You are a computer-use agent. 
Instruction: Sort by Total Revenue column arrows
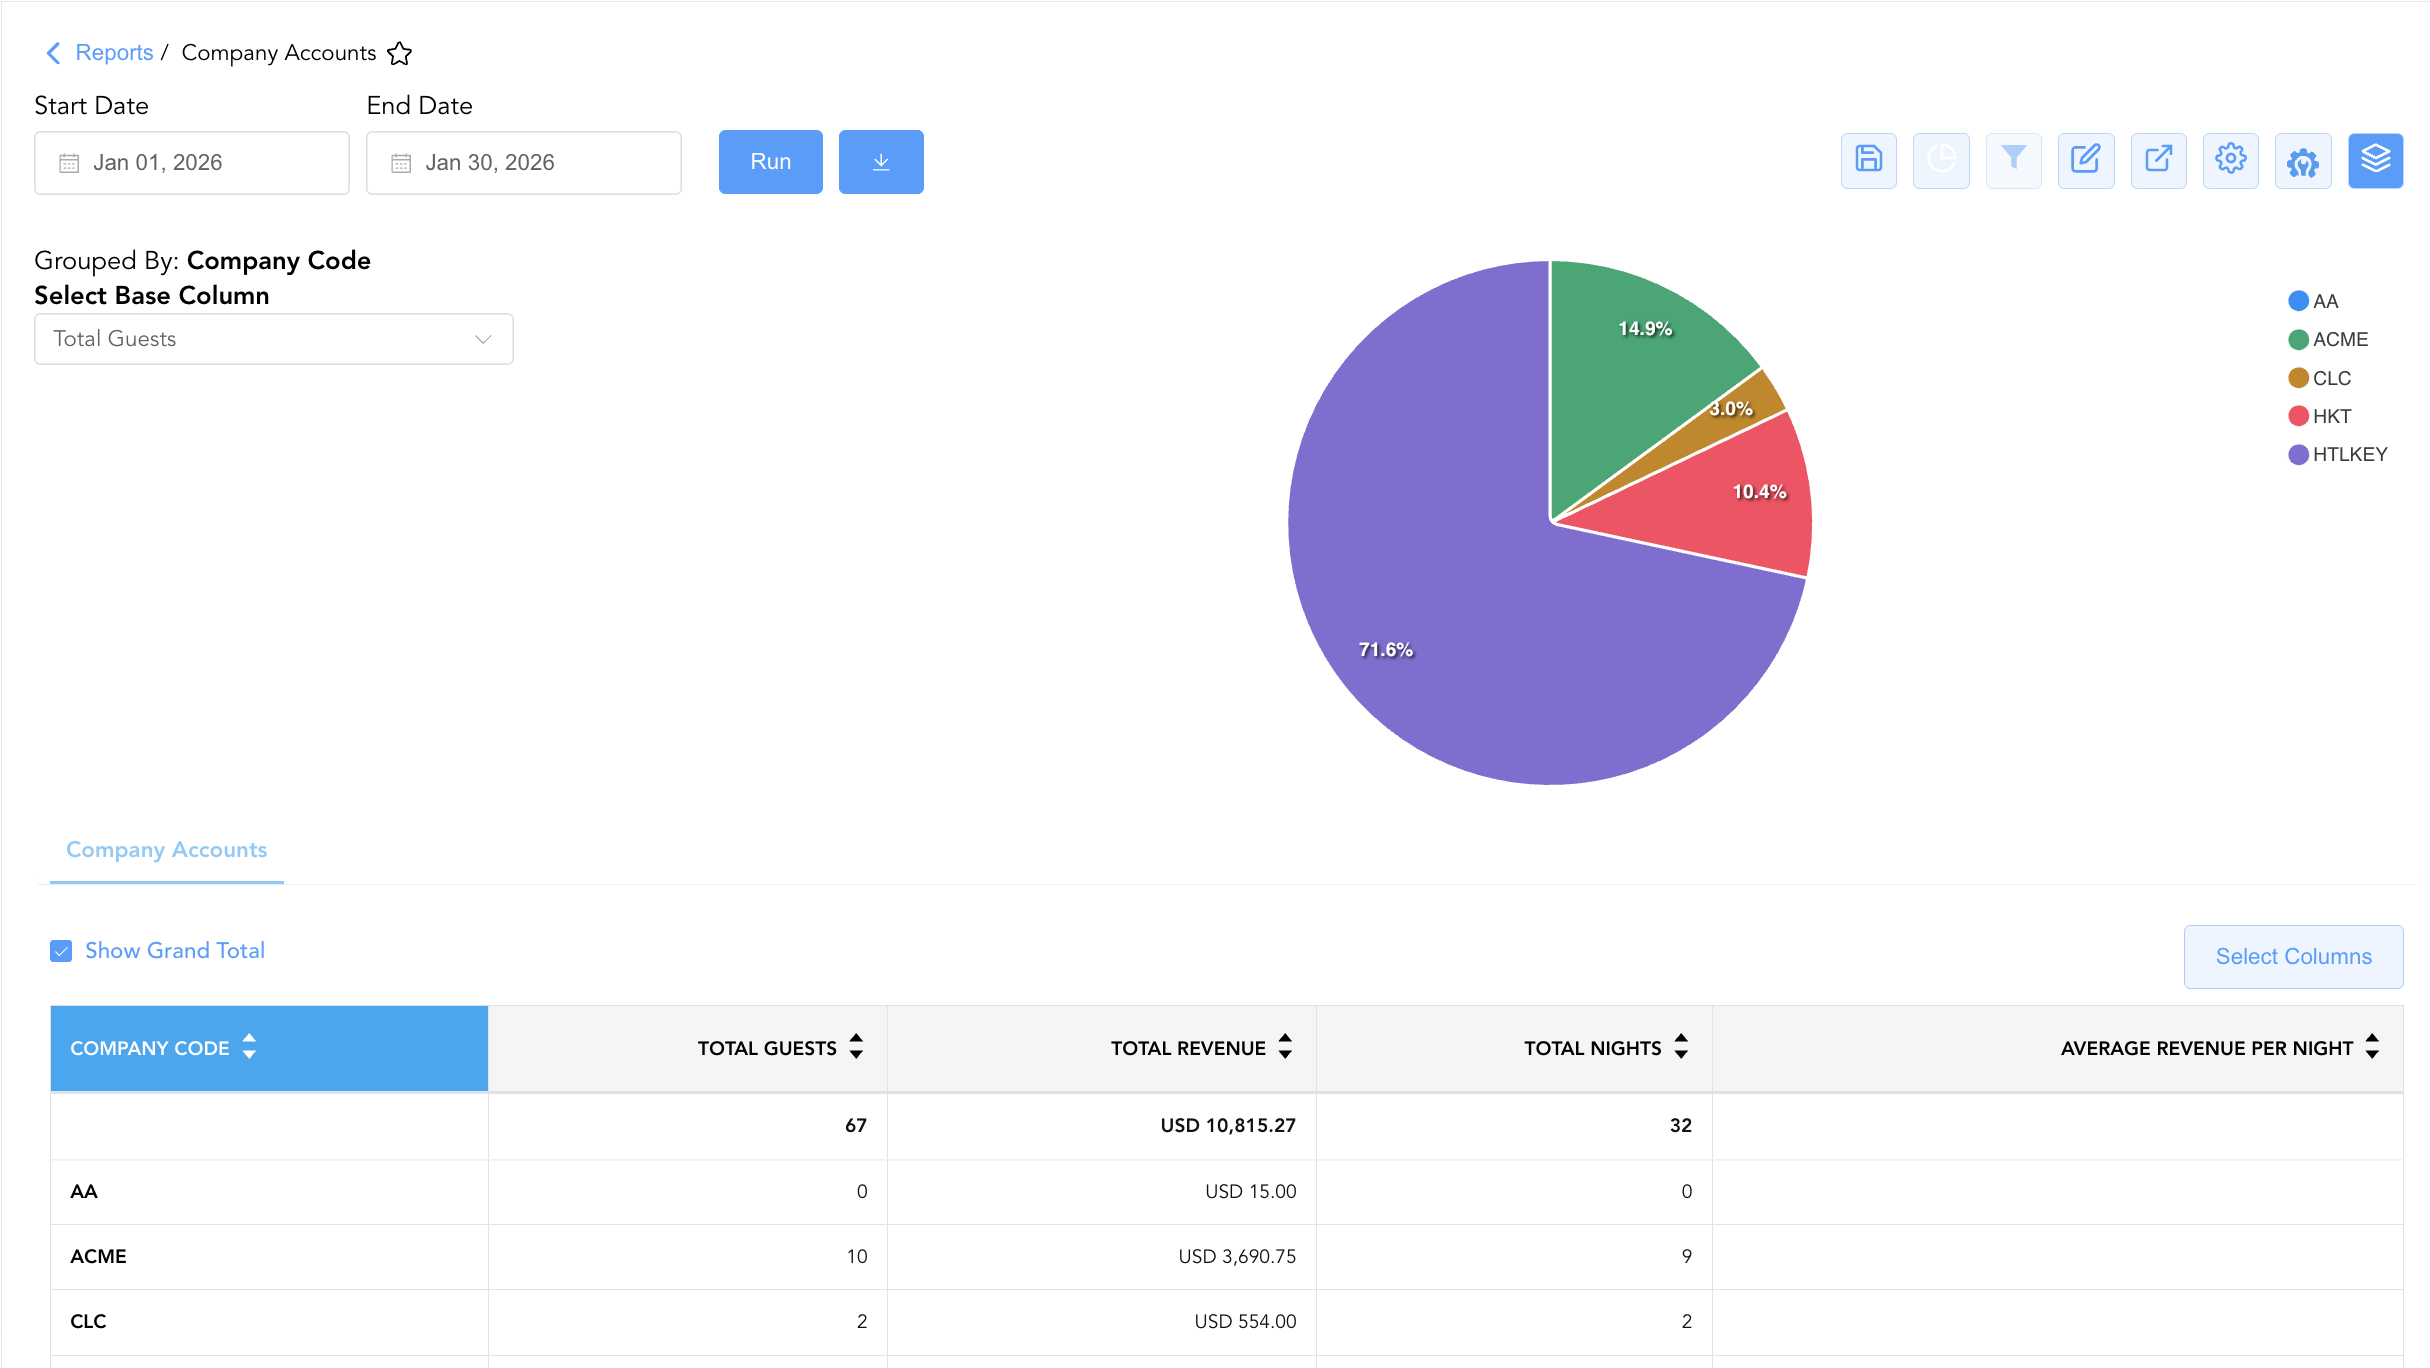point(1285,1047)
